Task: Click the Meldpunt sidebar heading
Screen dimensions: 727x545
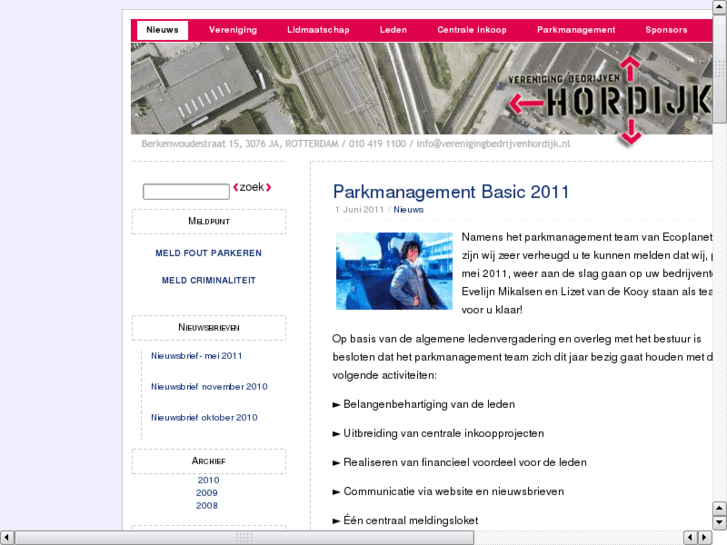Action: coord(209,222)
